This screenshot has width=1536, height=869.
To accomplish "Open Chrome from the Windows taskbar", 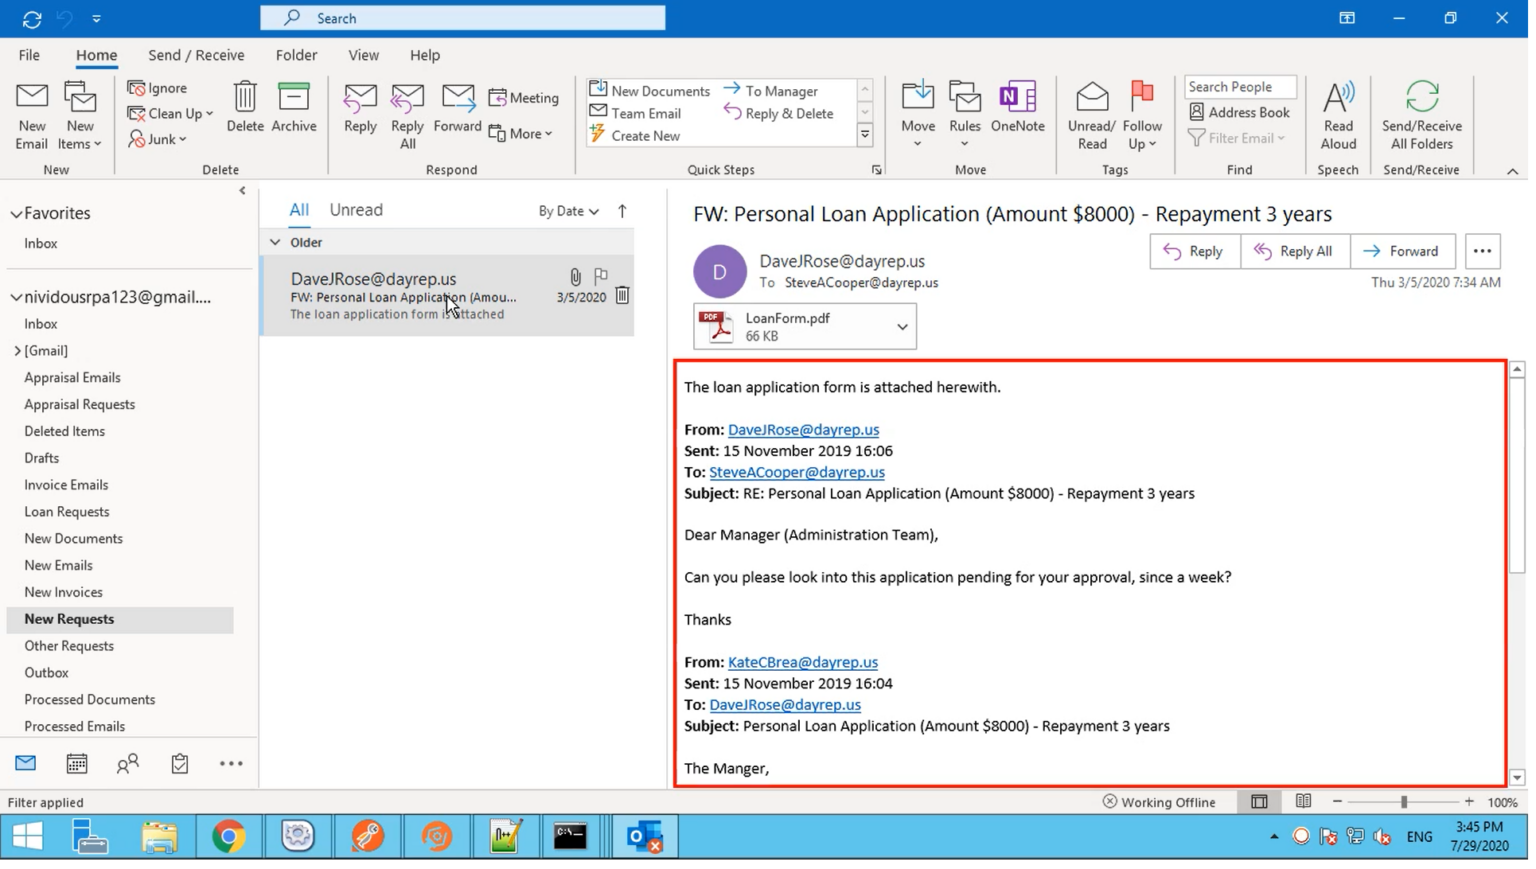I will (x=229, y=837).
